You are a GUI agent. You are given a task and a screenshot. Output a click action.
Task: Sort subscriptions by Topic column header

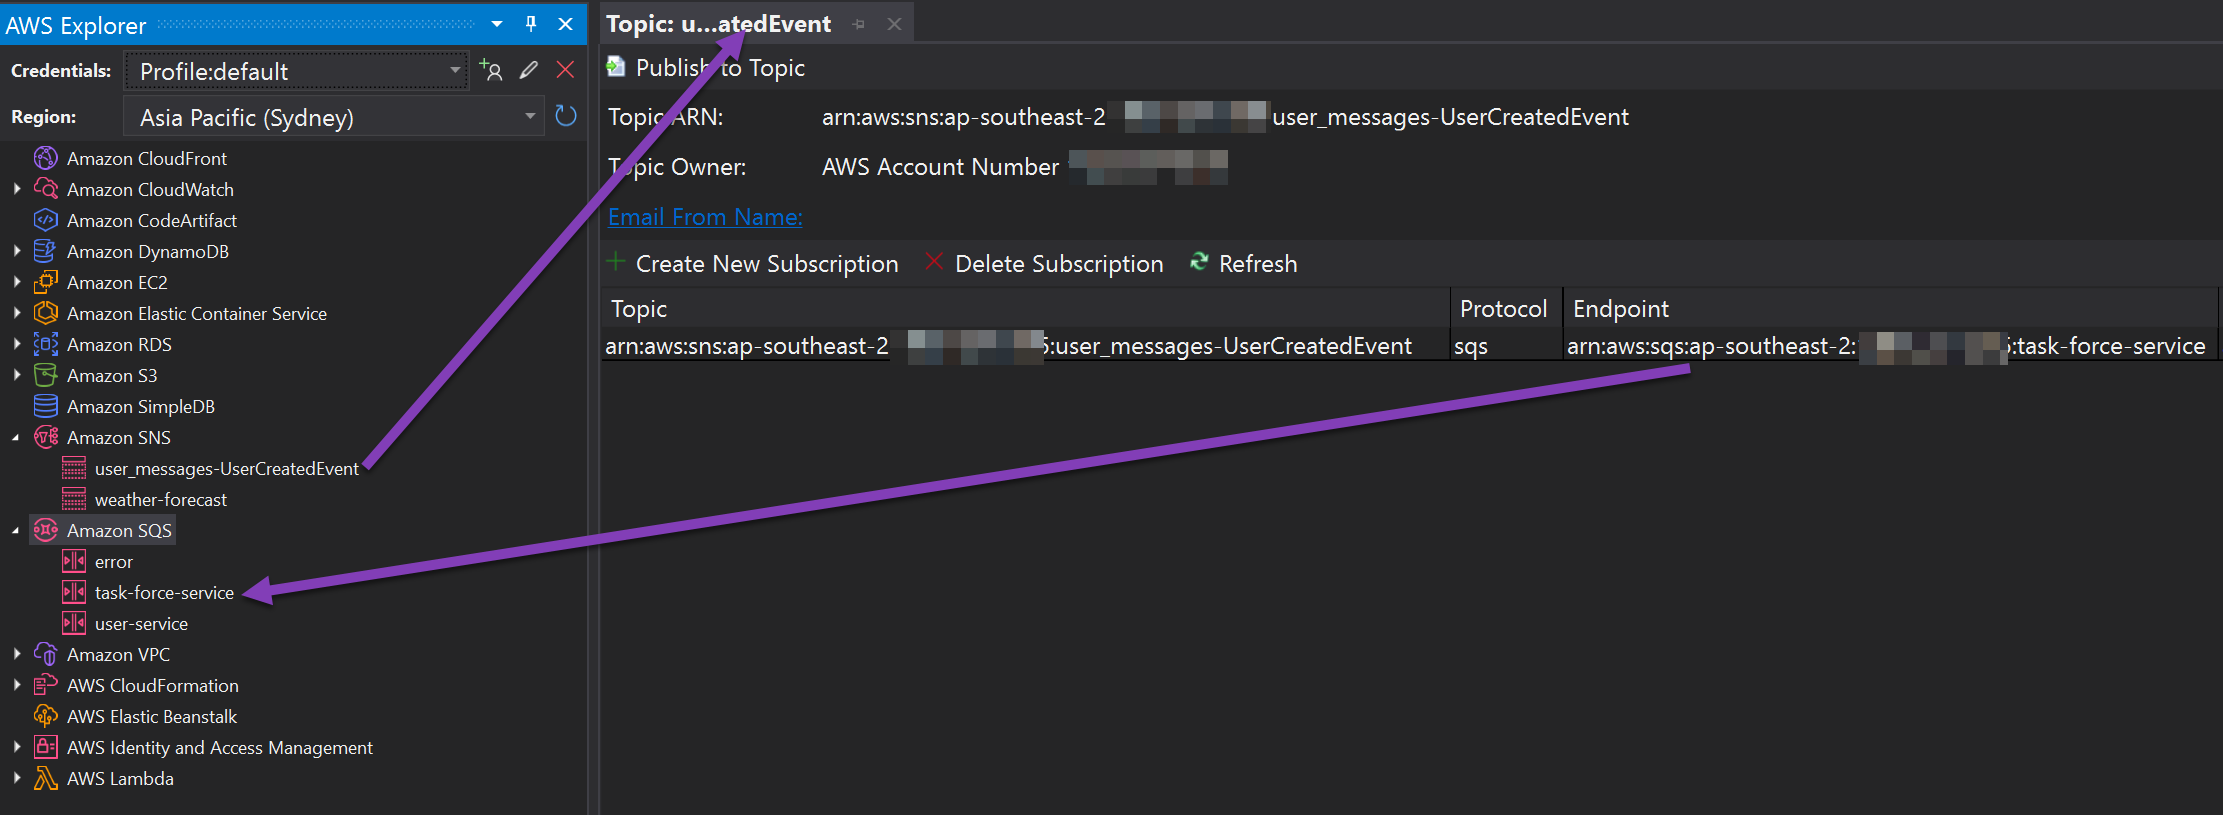(1025, 309)
